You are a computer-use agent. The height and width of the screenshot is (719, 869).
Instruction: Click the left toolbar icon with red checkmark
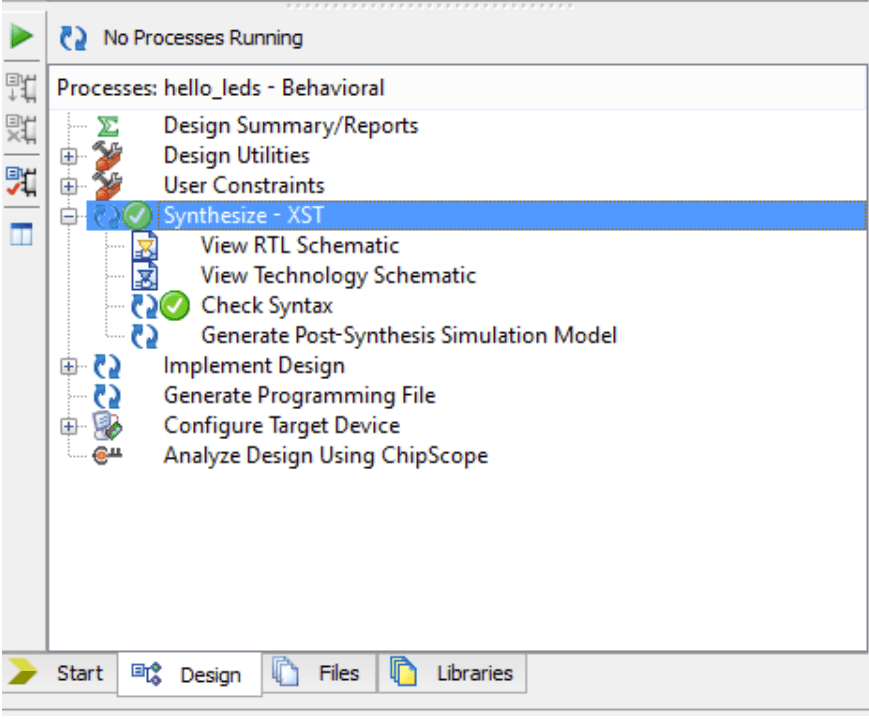[x=21, y=180]
